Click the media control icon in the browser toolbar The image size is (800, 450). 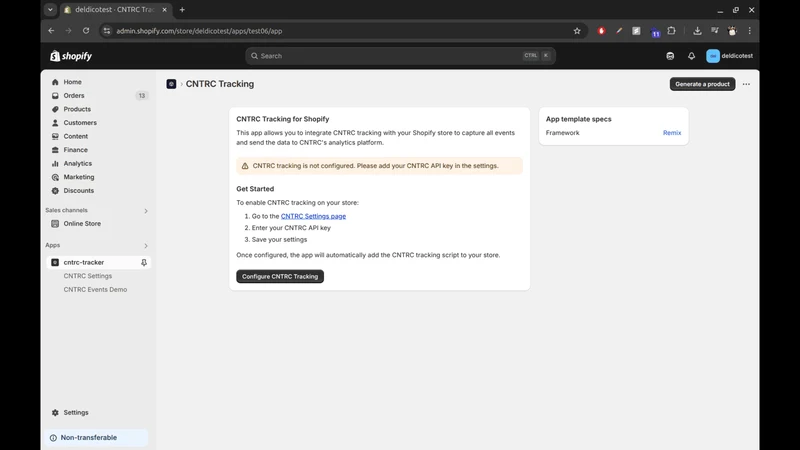click(x=715, y=31)
